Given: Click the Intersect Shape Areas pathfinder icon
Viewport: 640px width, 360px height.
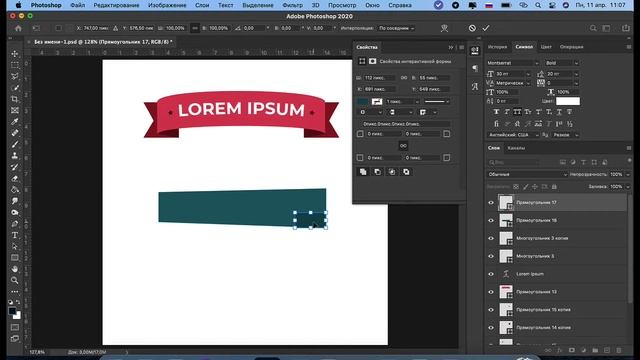Looking at the screenshot, I should point(391,172).
